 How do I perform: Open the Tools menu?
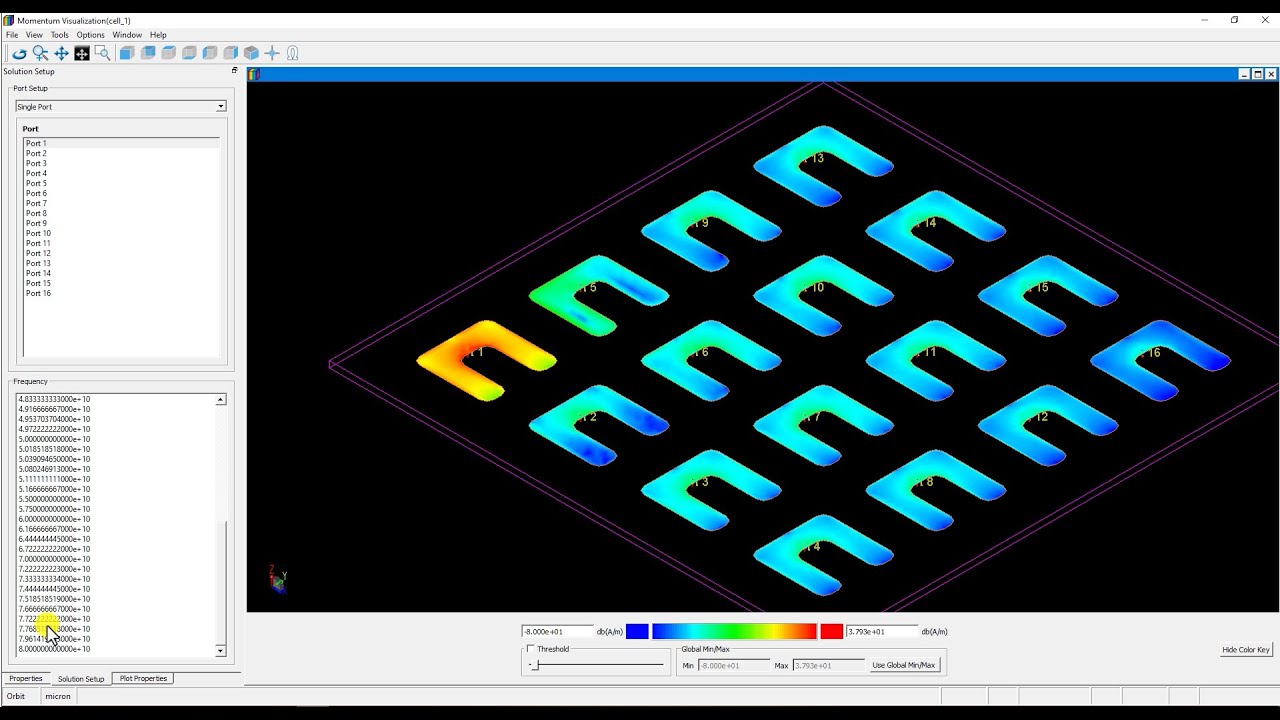[60, 35]
